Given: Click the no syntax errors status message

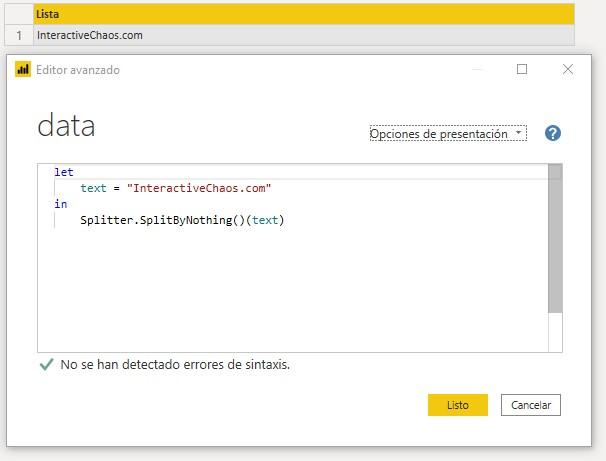Looking at the screenshot, I should pos(175,365).
